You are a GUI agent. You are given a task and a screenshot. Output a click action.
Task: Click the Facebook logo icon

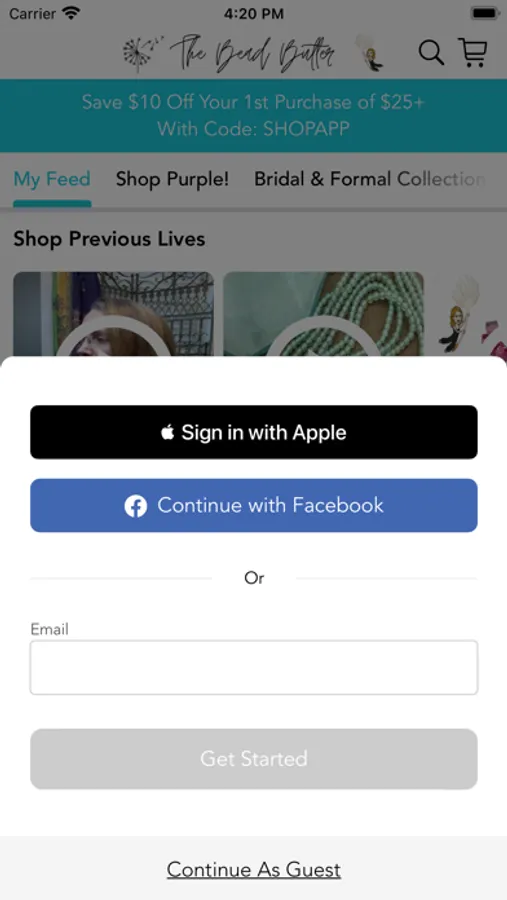(136, 506)
